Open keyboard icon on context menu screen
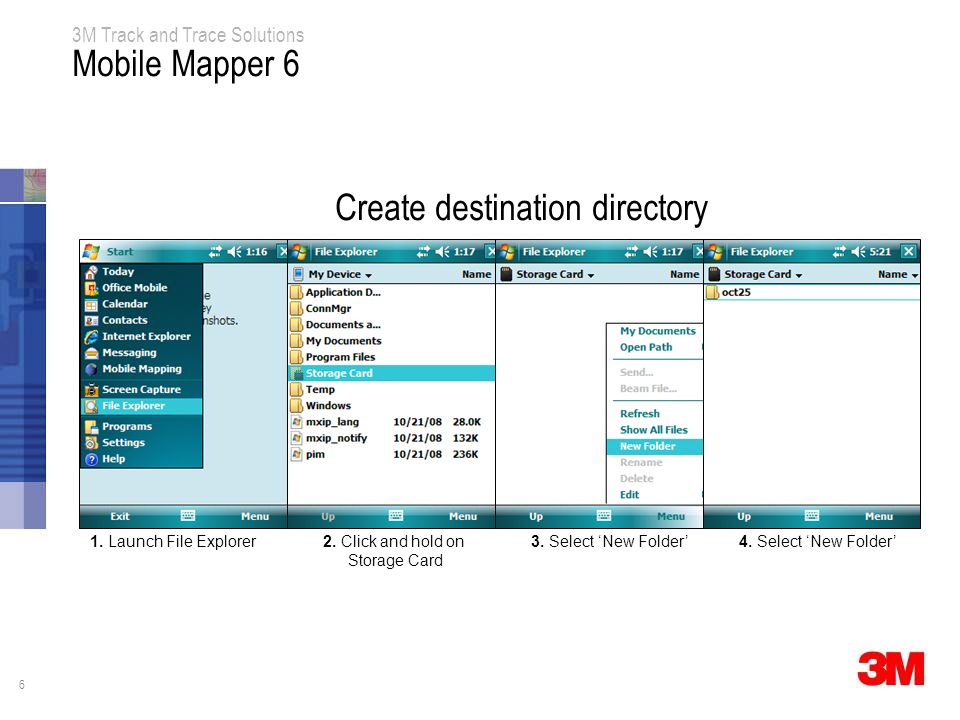Viewport: 960px width, 720px height. click(604, 516)
